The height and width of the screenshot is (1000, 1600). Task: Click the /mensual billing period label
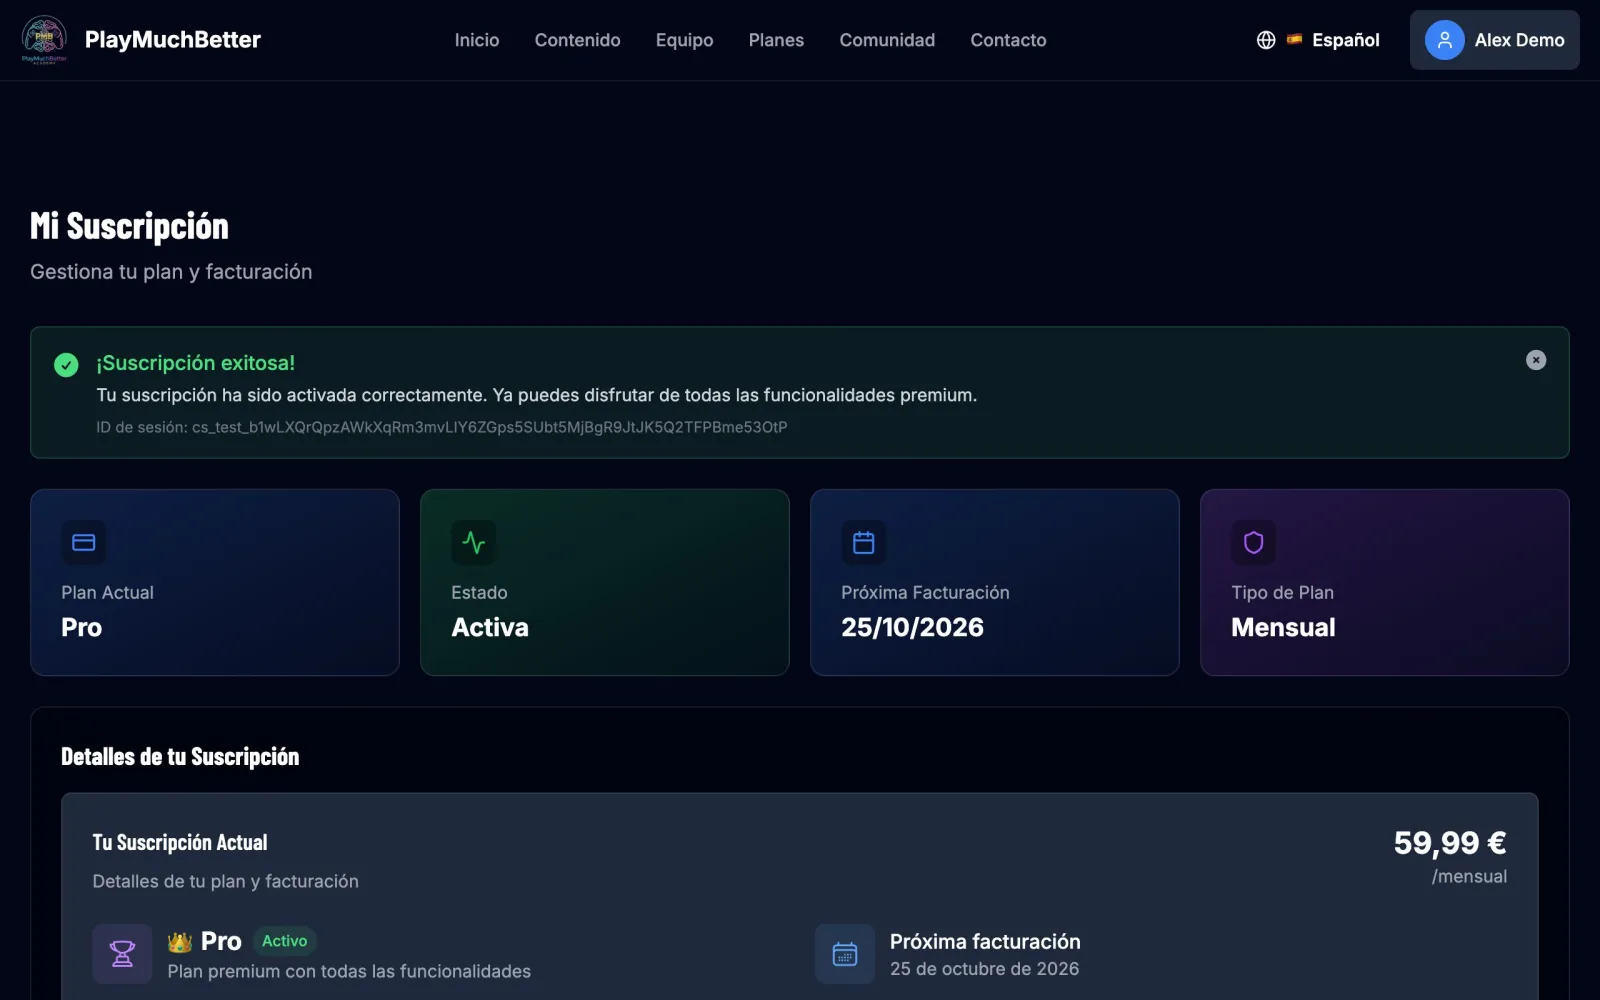pos(1469,877)
